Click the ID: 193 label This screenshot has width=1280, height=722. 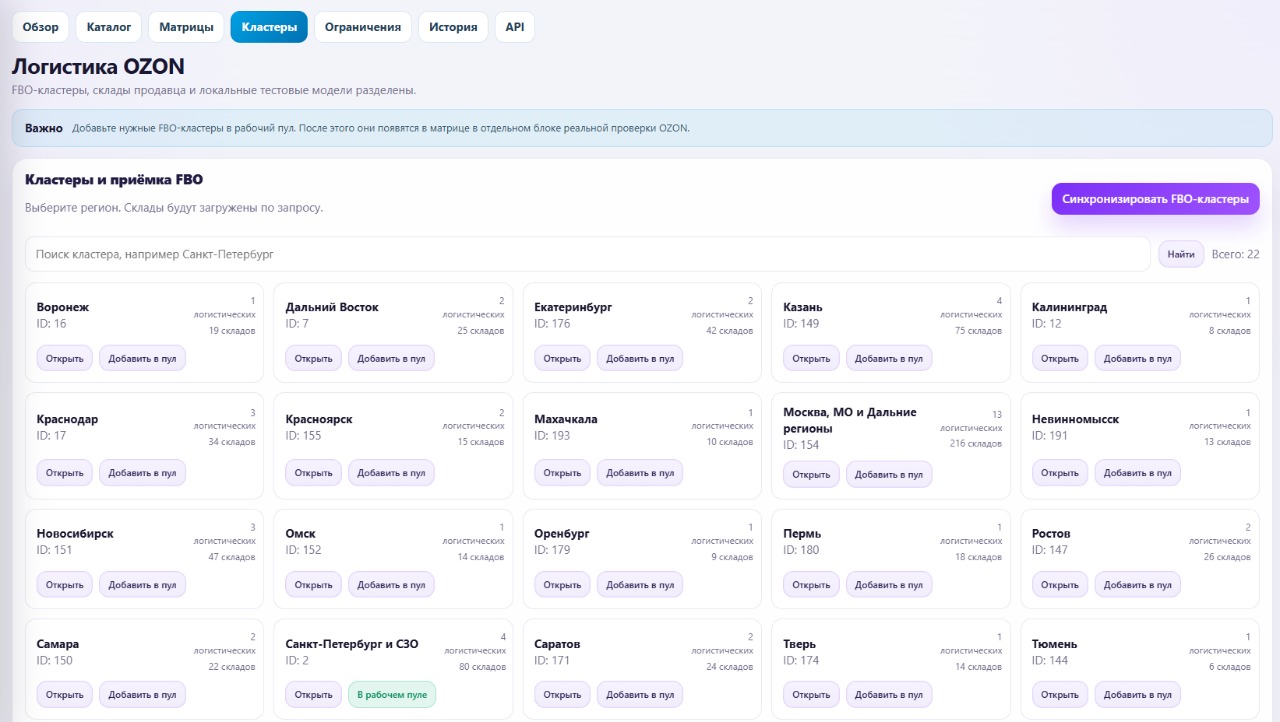pos(552,435)
